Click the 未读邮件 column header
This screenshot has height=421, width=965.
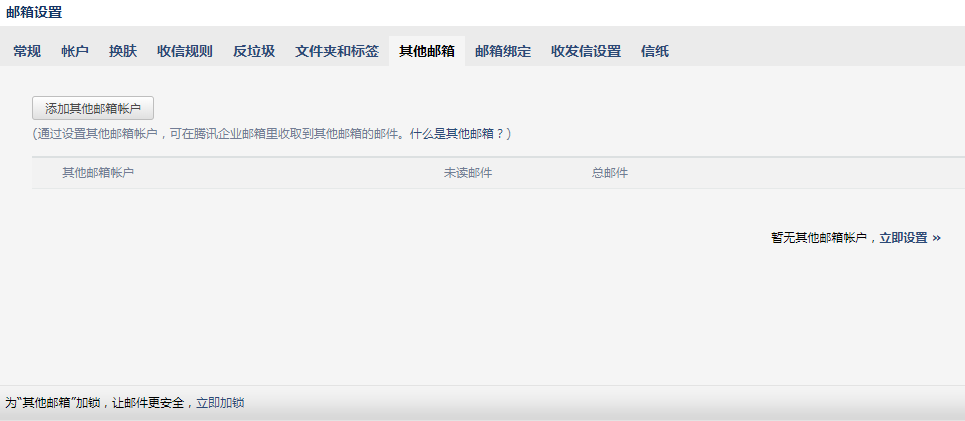[468, 173]
